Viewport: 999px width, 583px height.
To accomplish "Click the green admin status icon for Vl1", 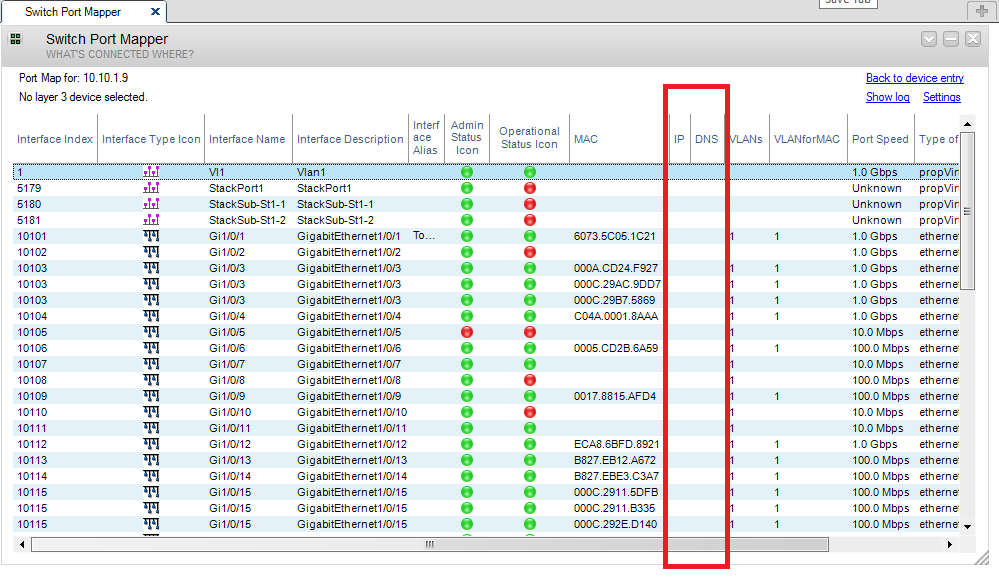I will point(467,172).
